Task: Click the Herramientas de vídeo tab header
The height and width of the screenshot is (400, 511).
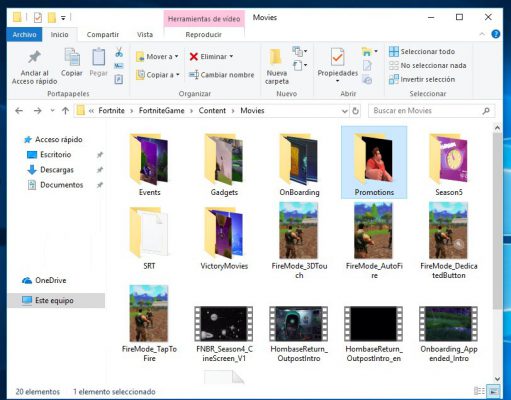Action: 204,19
